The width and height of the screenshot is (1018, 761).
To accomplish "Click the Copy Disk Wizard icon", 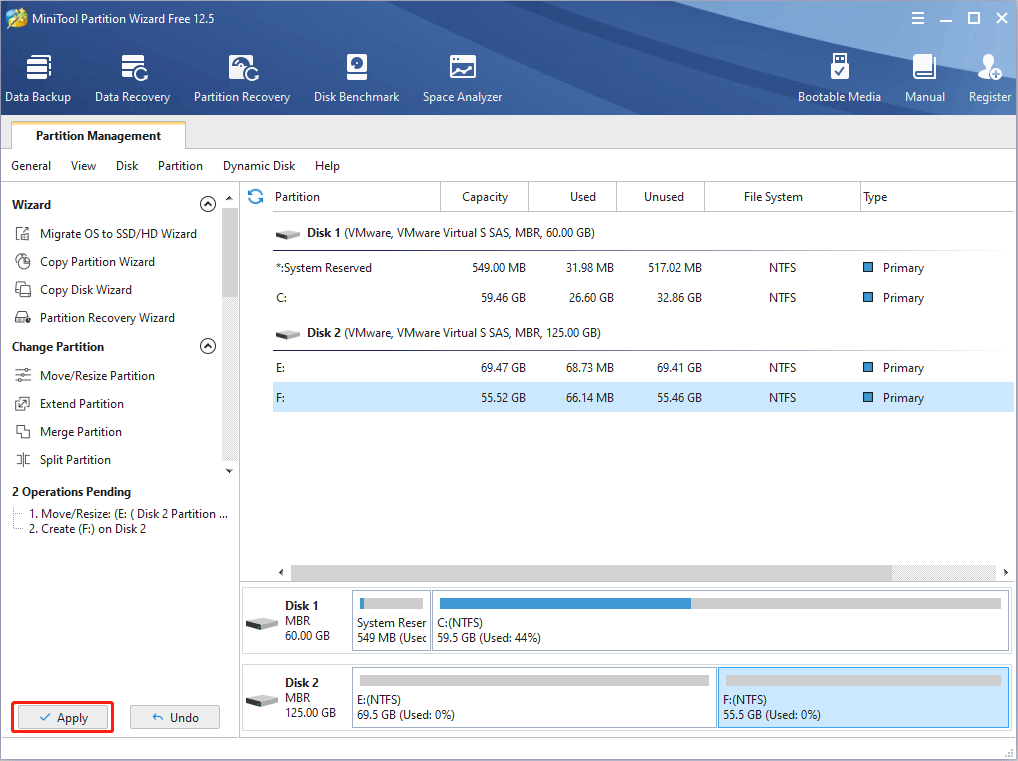I will (x=23, y=290).
